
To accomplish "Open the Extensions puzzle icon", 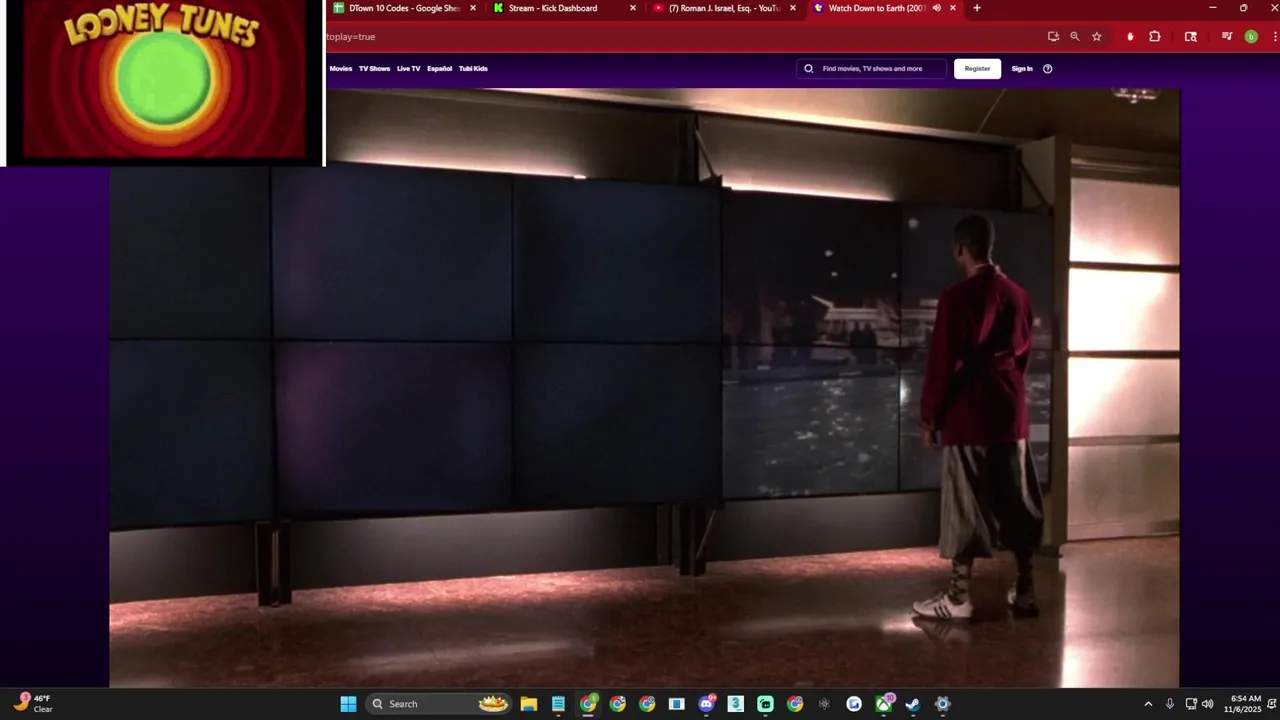I will [1155, 36].
